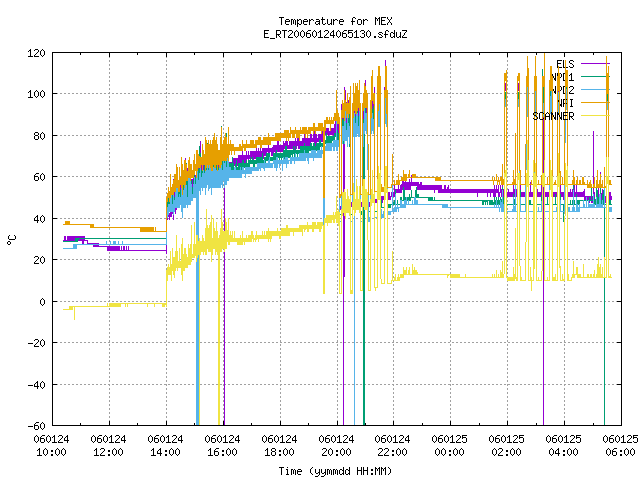Click the °C y-axis unit label

pyautogui.click(x=12, y=240)
